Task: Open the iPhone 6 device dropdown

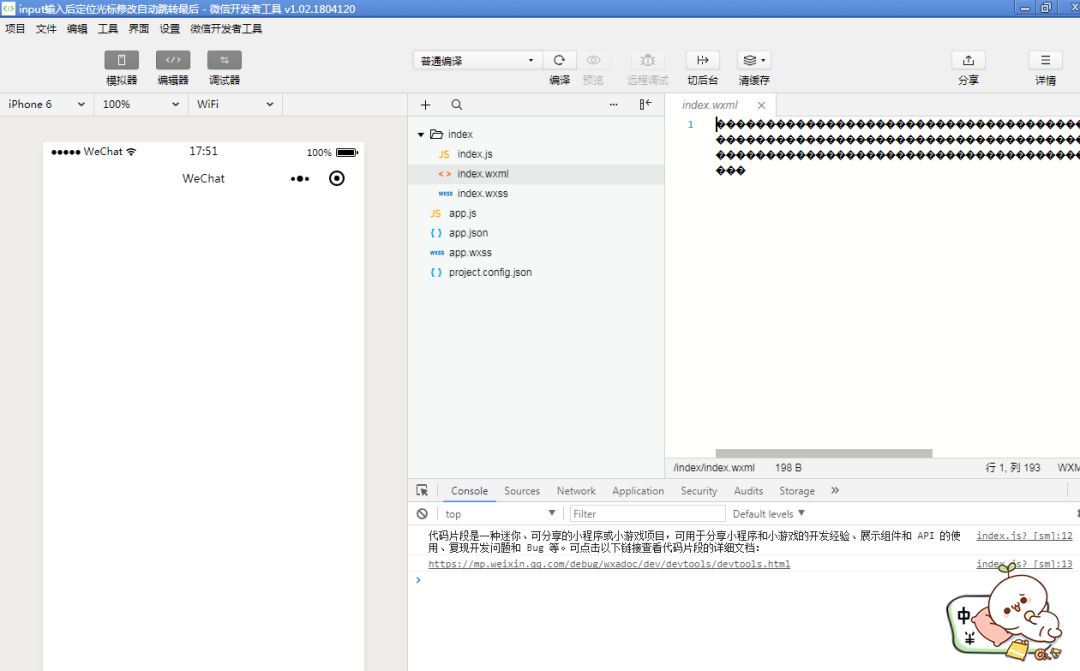Action: (47, 104)
